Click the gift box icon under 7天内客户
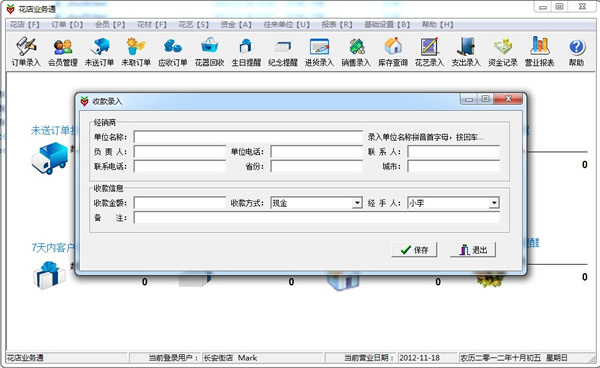 pos(50,275)
